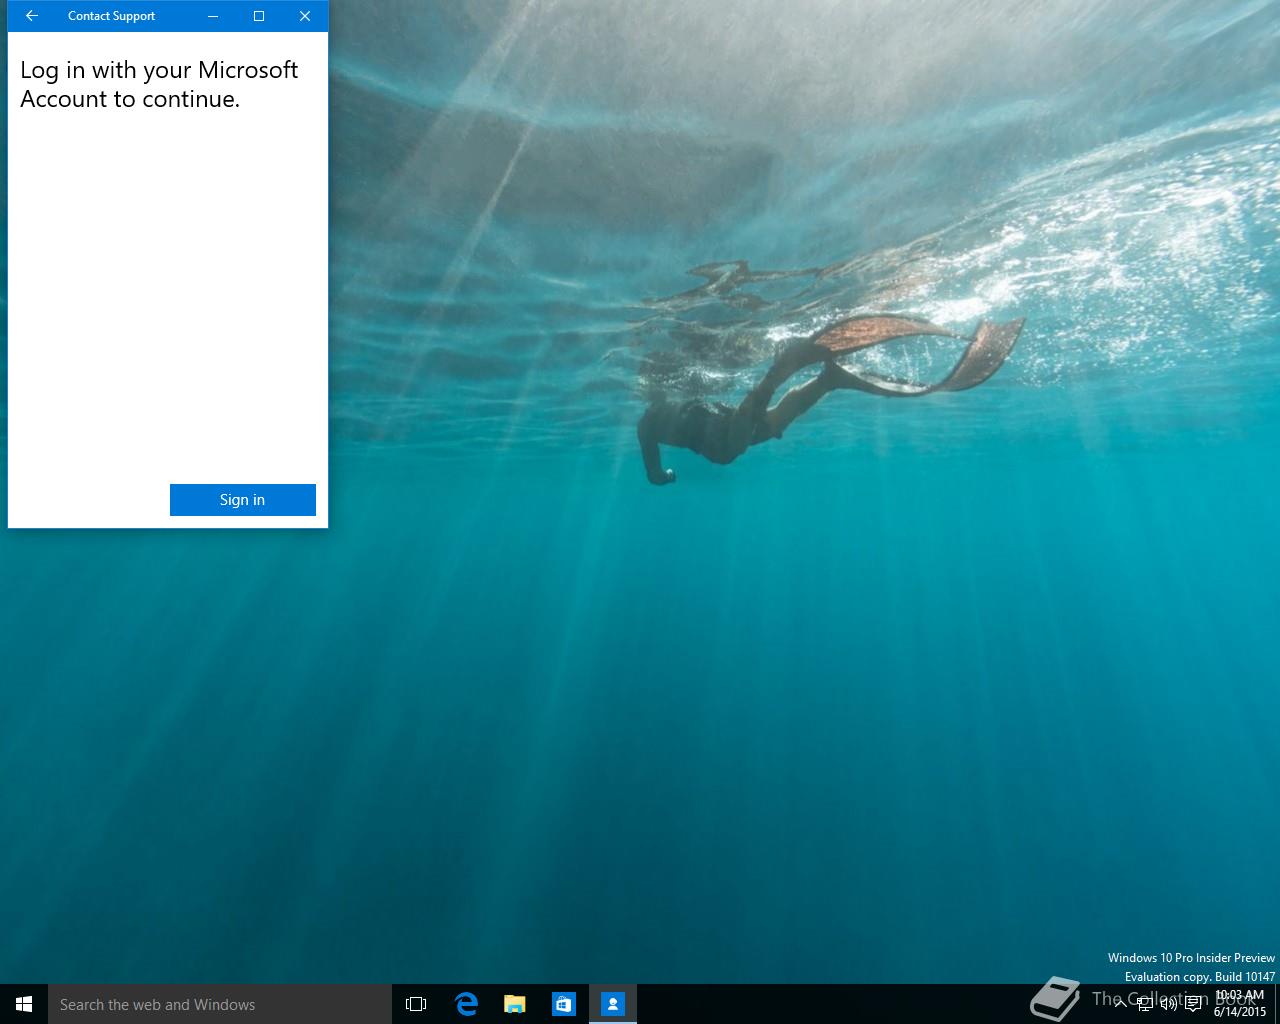
Task: Open the Store app from the taskbar
Action: 564,1004
